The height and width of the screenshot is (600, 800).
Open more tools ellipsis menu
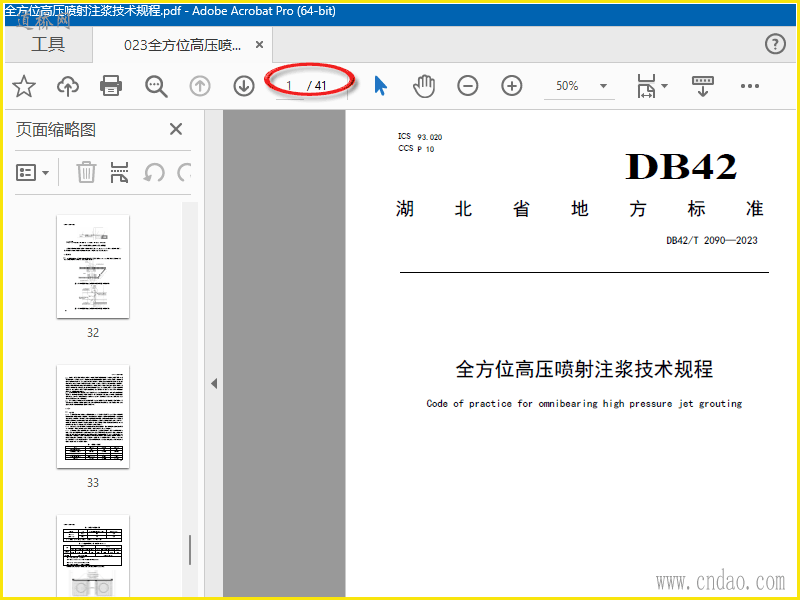[x=749, y=86]
